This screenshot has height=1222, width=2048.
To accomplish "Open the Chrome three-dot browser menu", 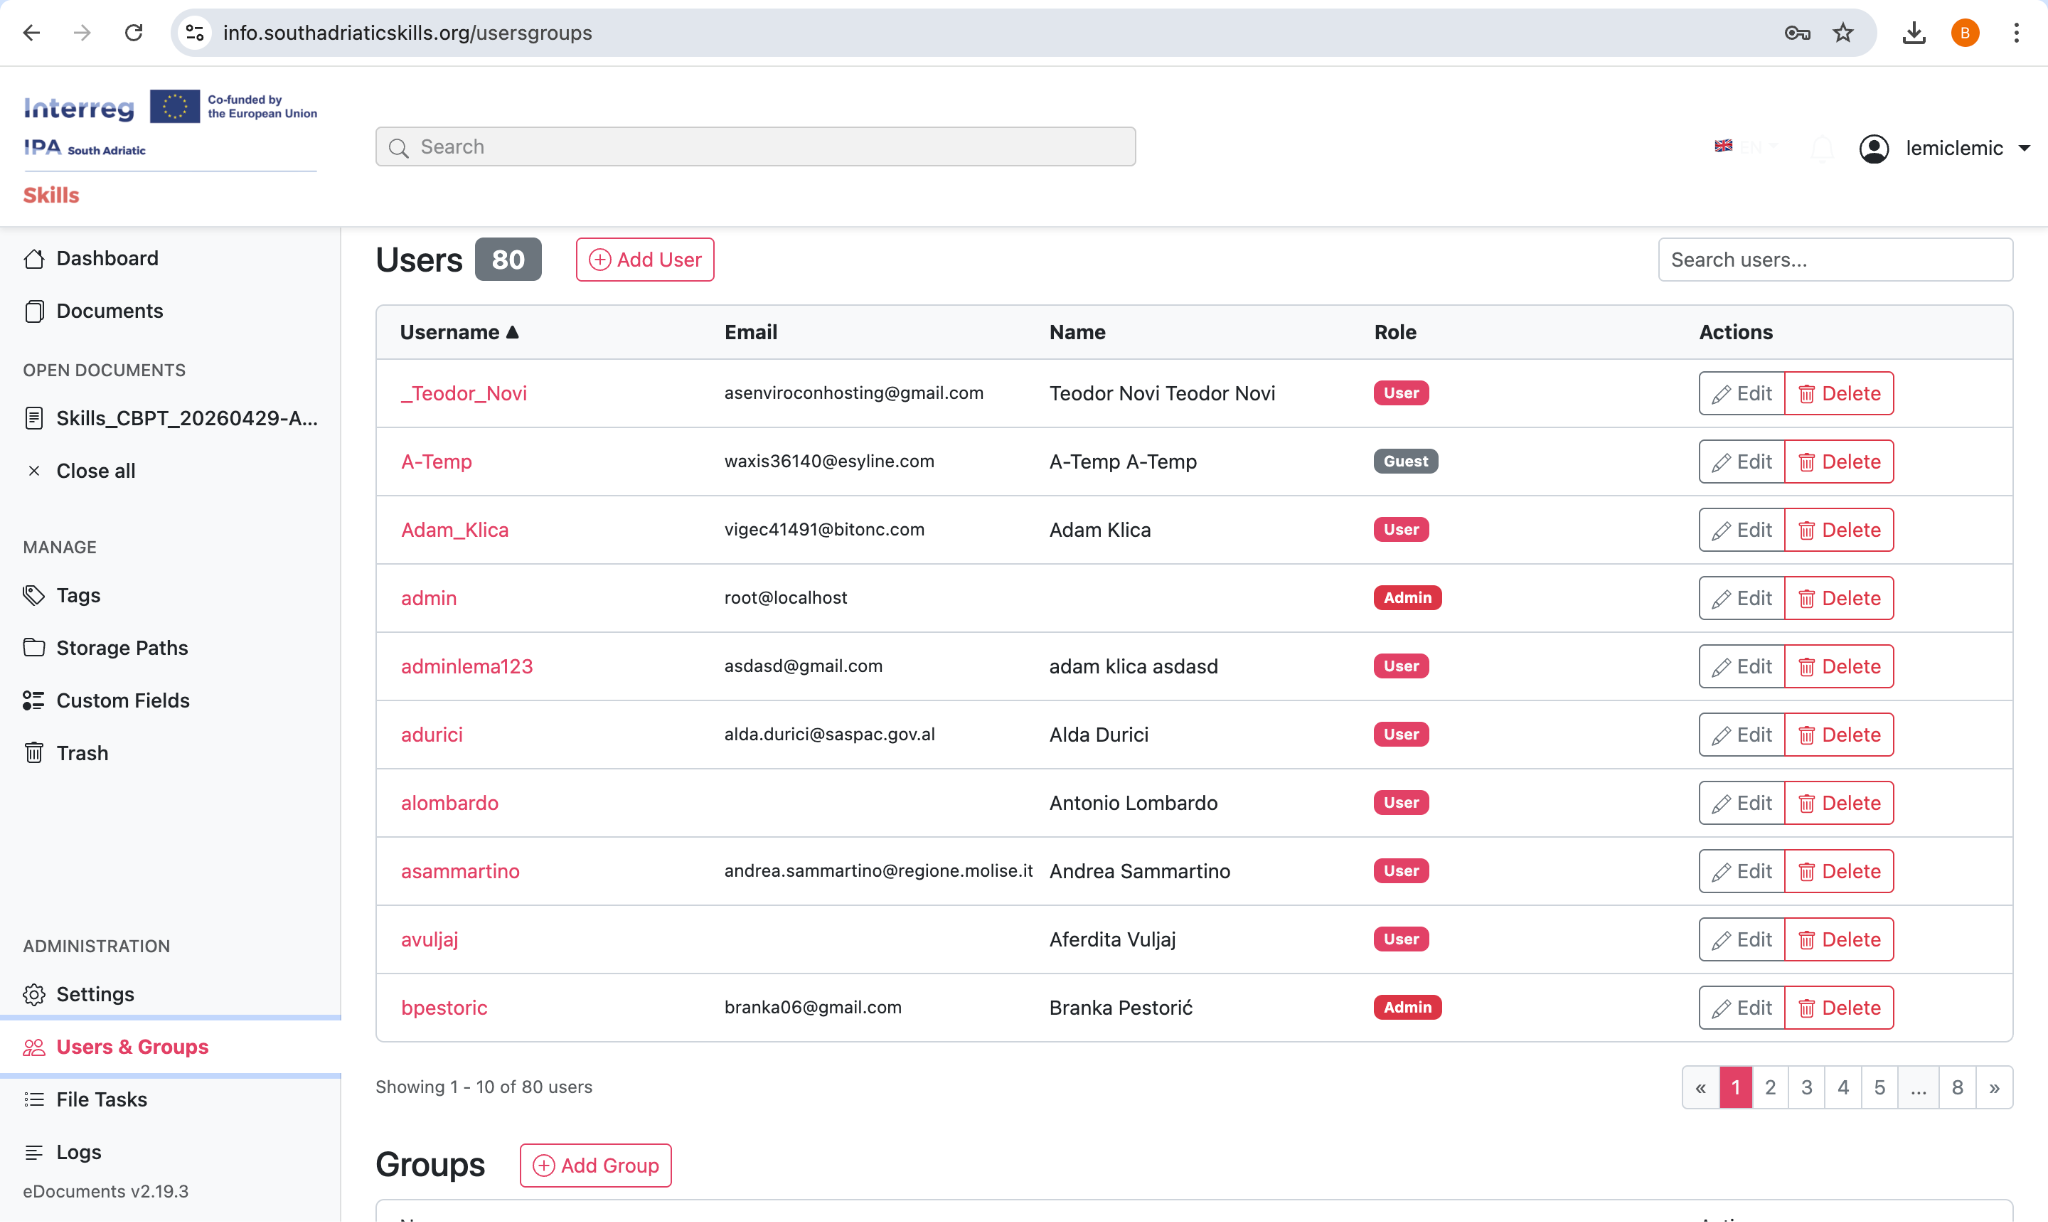I will coord(2016,32).
